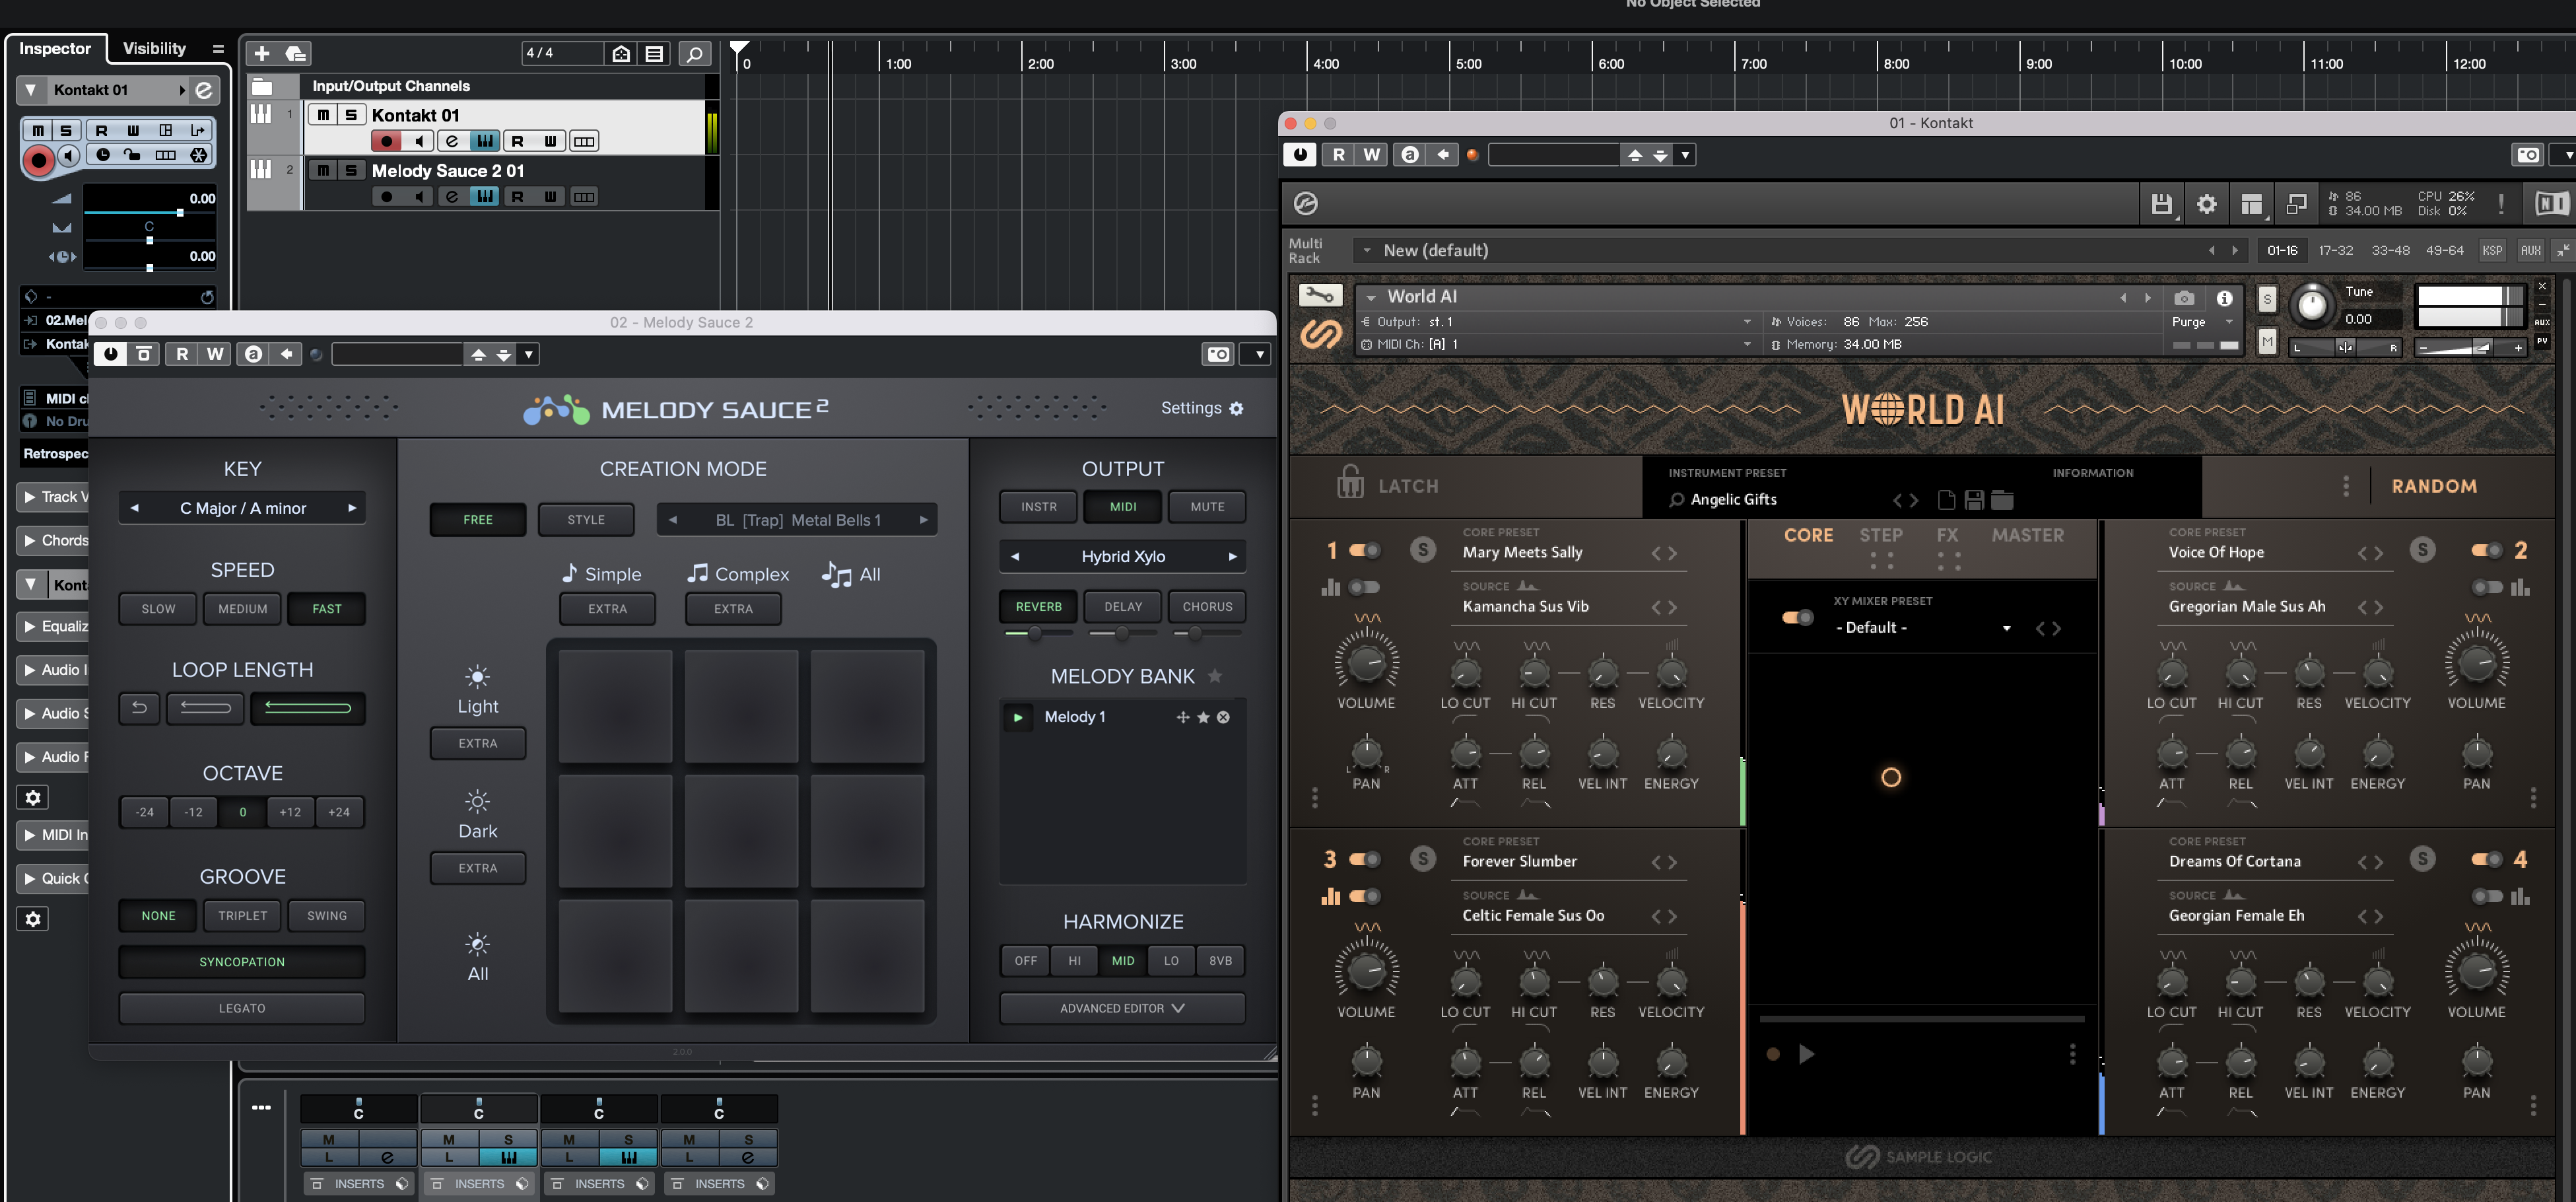Click Kontakt 01 record enable button
The height and width of the screenshot is (1202, 2576).
point(386,141)
